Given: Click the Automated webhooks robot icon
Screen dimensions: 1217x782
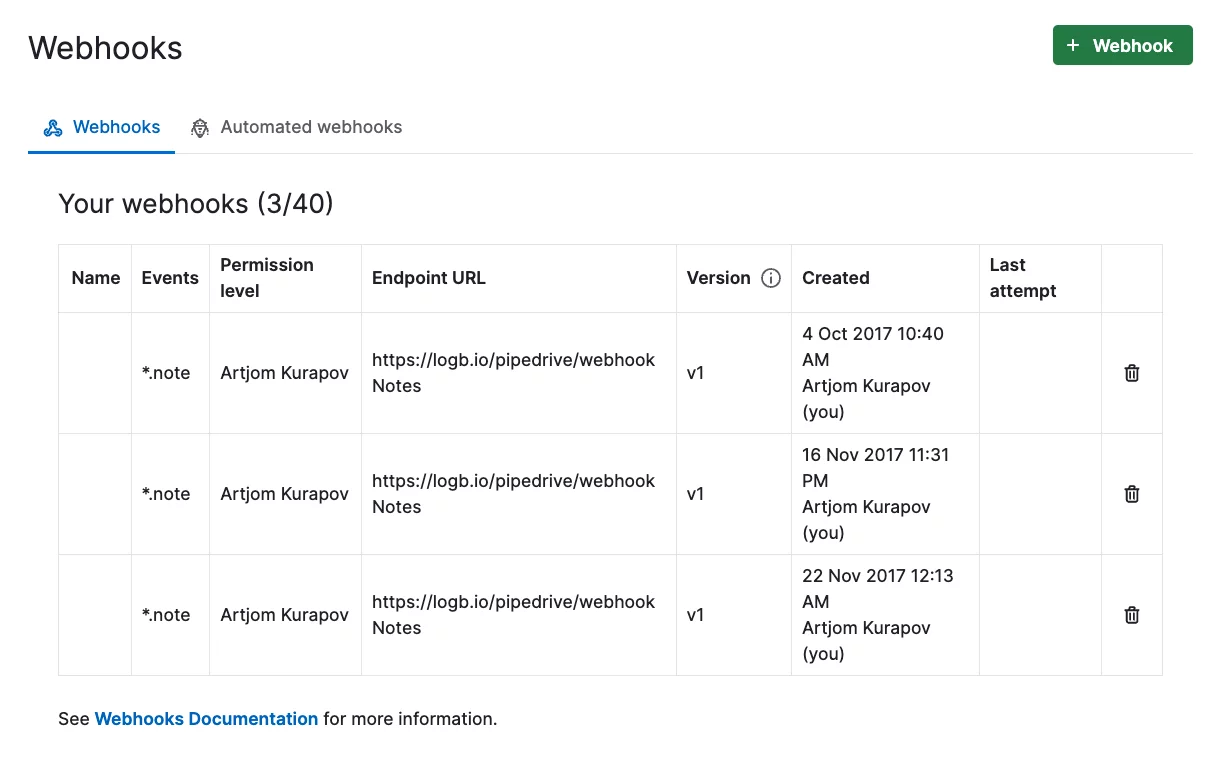Looking at the screenshot, I should click(x=200, y=128).
